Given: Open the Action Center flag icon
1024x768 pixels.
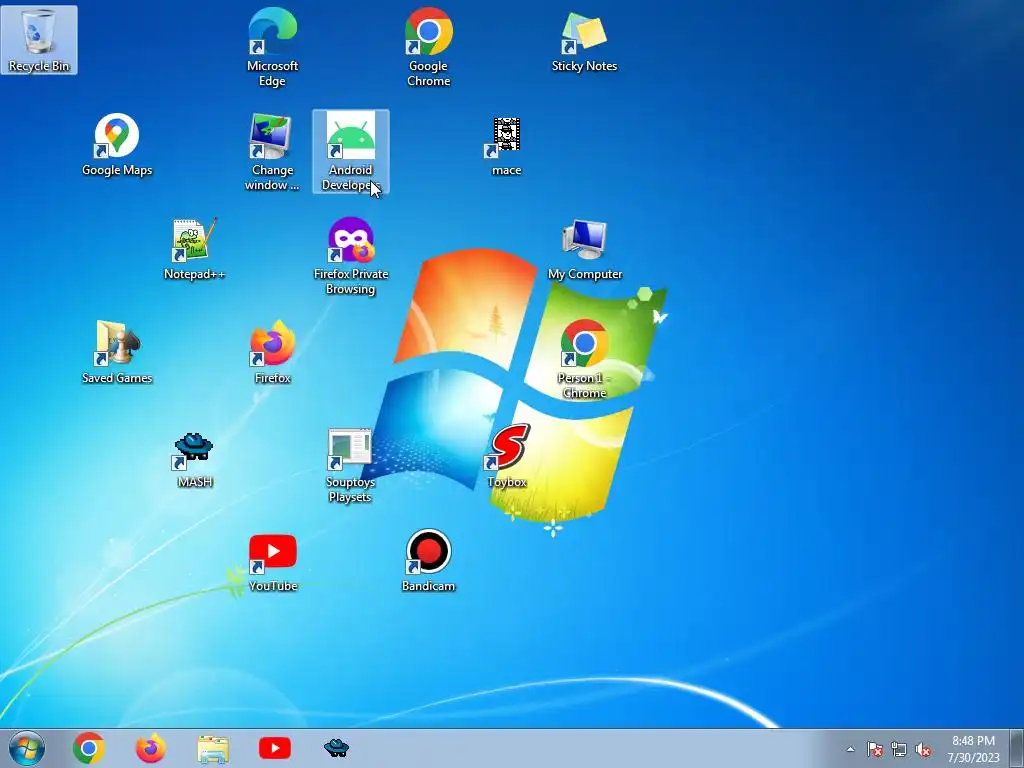Looking at the screenshot, I should pyautogui.click(x=875, y=749).
